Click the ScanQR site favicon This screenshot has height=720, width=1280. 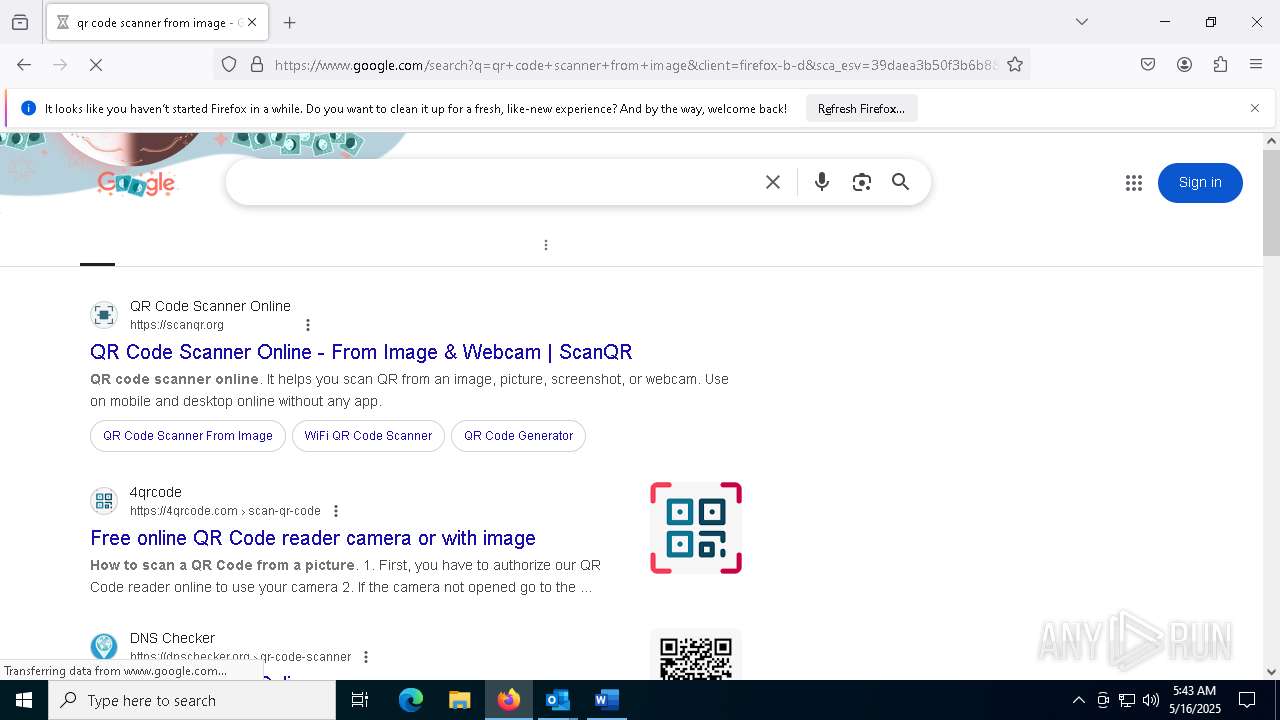point(104,315)
